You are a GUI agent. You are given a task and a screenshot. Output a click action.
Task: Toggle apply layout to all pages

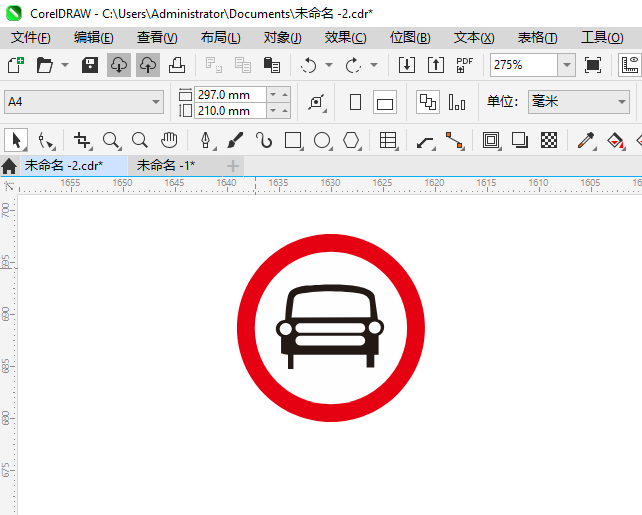pos(428,102)
